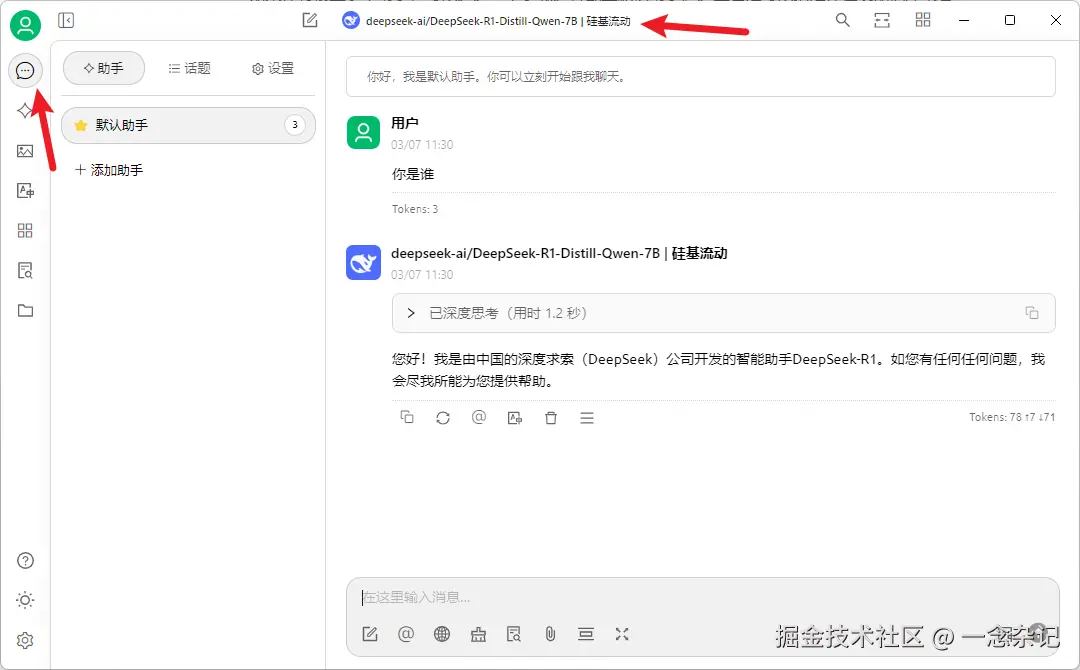This screenshot has height=670, width=1080.
Task: Click the mini apps grid icon in title bar
Action: coord(923,20)
